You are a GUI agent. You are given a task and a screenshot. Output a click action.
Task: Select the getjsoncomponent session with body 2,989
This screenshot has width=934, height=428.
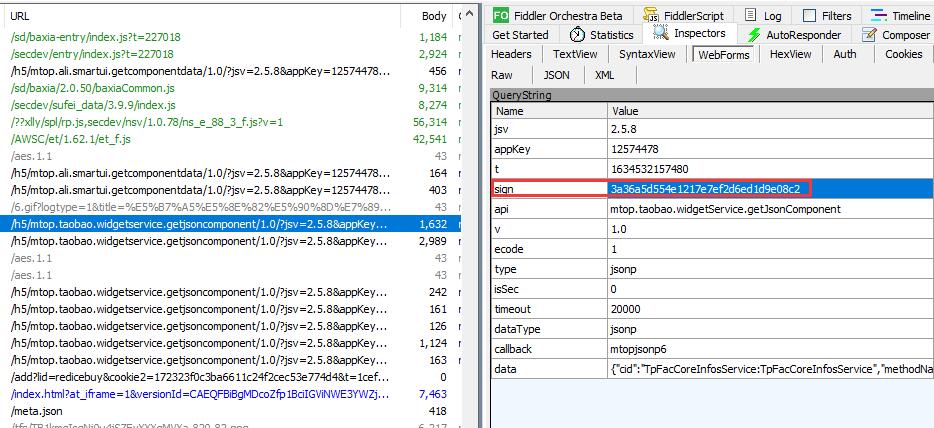pyautogui.click(x=229, y=241)
